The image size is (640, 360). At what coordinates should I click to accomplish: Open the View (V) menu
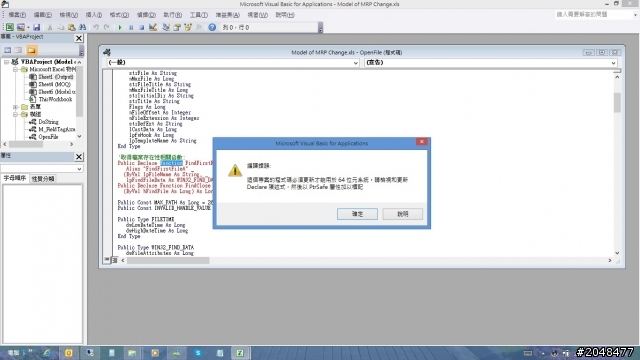coord(68,15)
